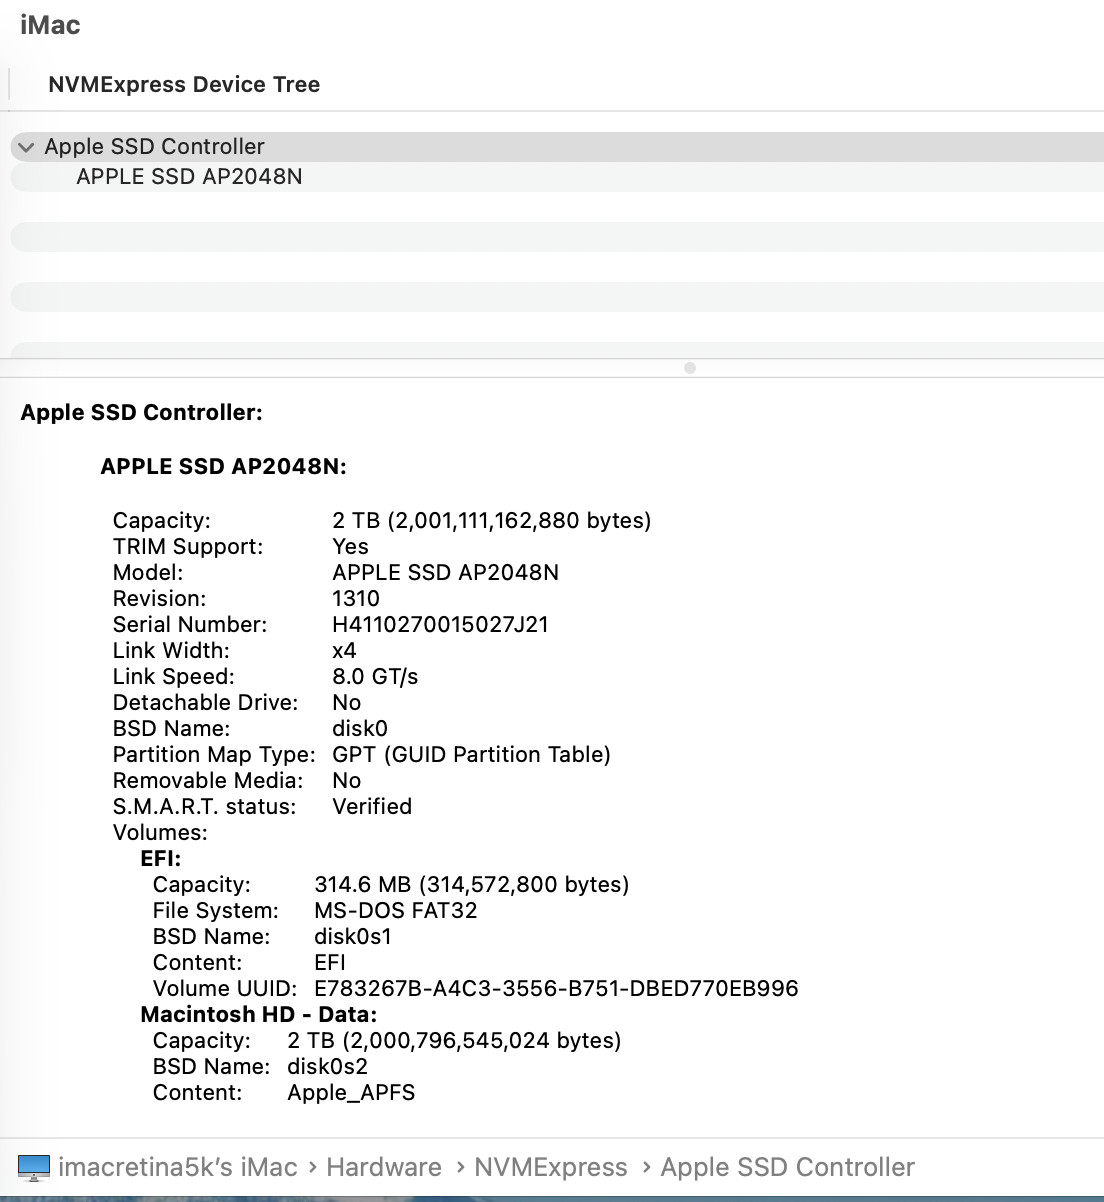Click Volume UUID E783267B-A4C3-3556-B751-DBED770EB996

point(556,989)
